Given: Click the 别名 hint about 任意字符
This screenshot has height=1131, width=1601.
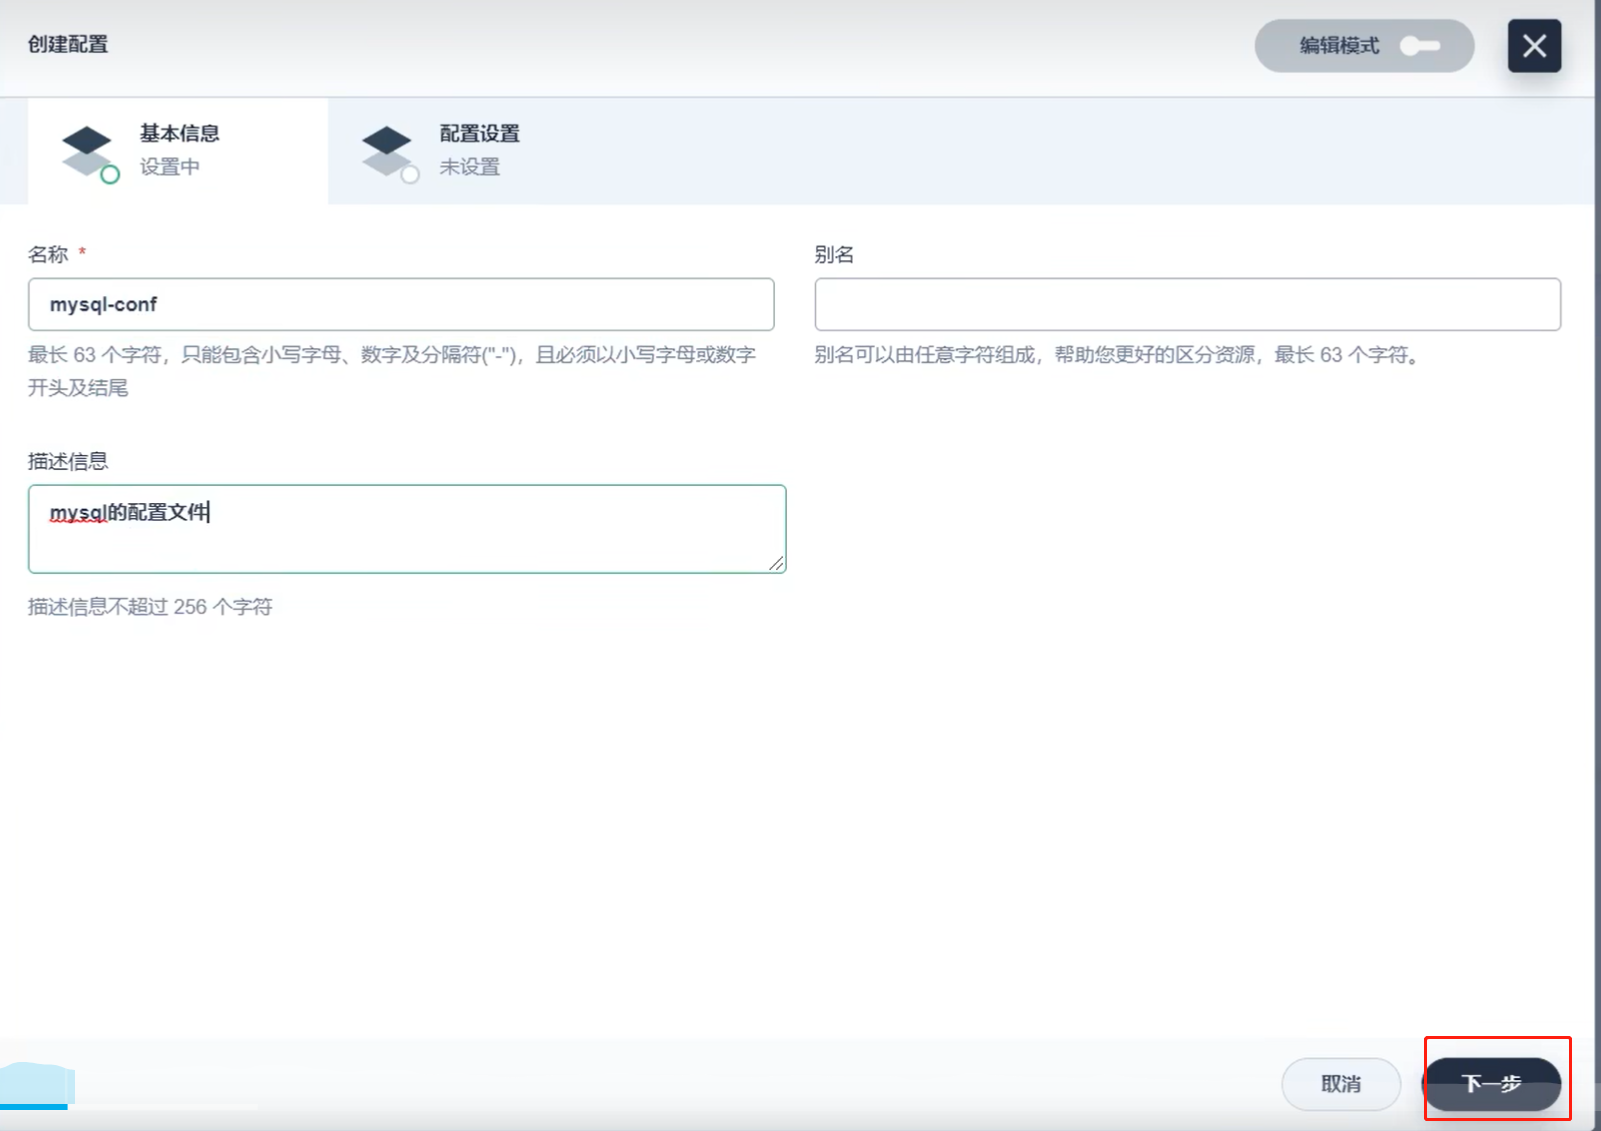Looking at the screenshot, I should pos(1116,355).
